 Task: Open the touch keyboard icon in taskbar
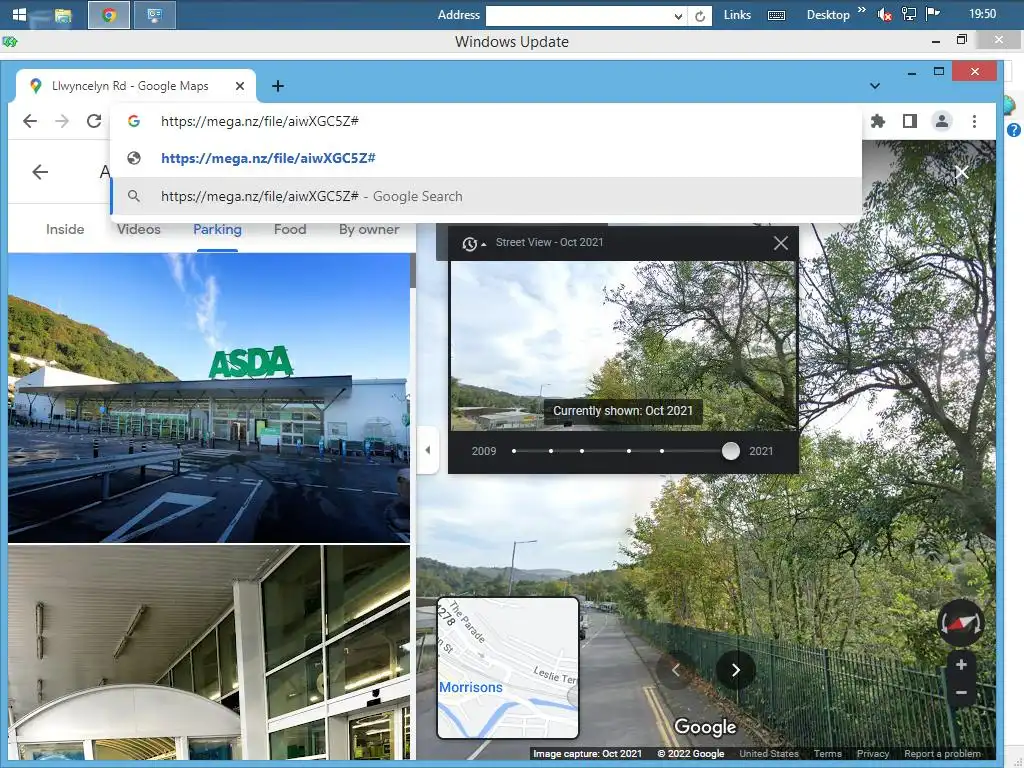click(776, 15)
